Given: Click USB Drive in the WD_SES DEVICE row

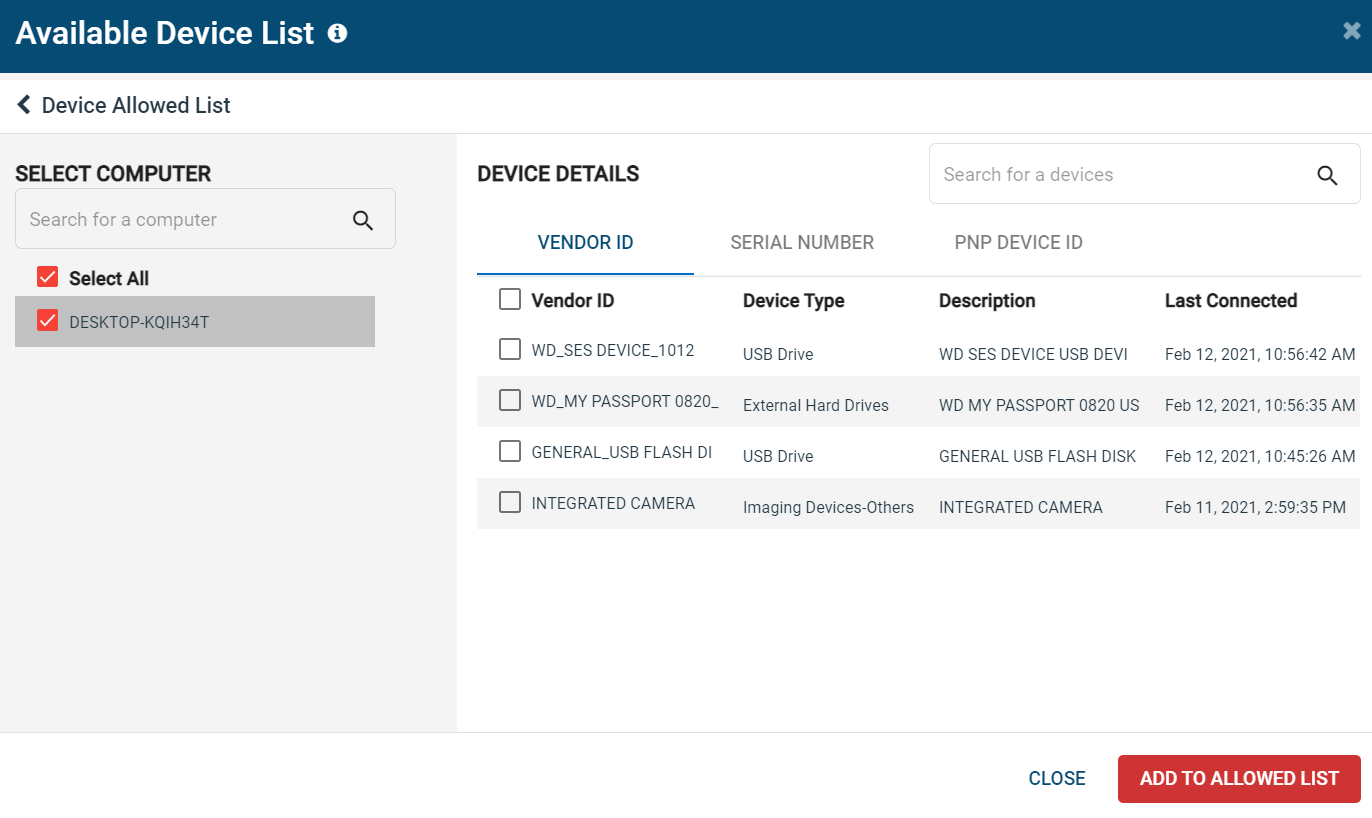Looking at the screenshot, I should pos(778,354).
